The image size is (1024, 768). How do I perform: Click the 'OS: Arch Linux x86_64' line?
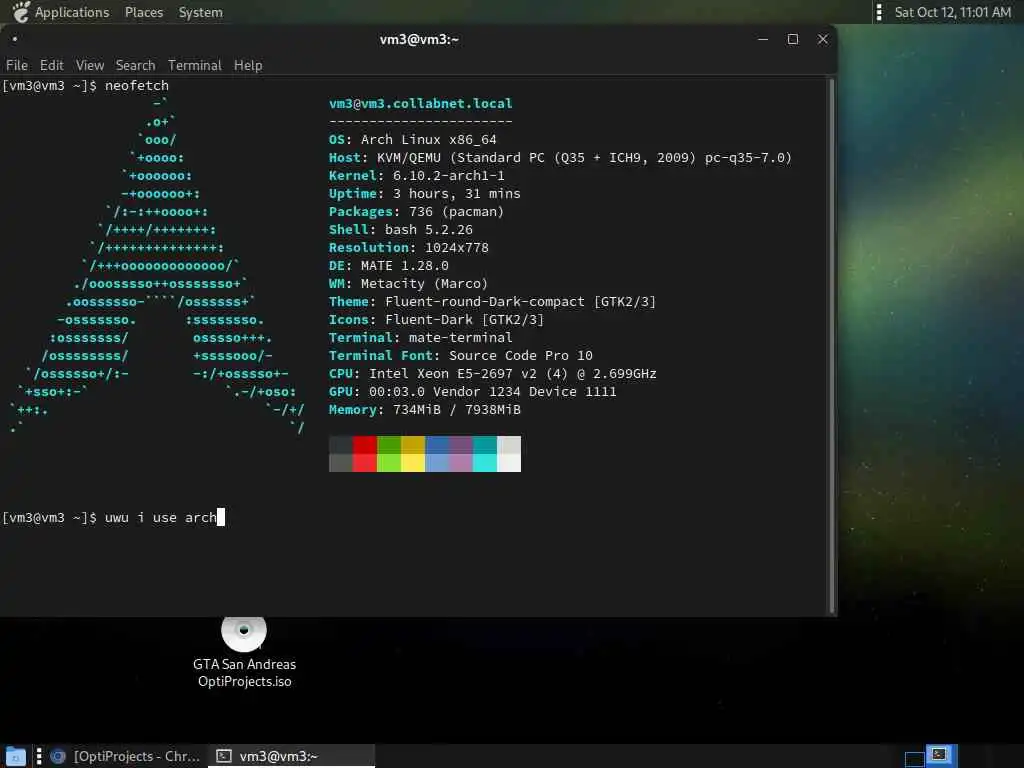coord(413,139)
